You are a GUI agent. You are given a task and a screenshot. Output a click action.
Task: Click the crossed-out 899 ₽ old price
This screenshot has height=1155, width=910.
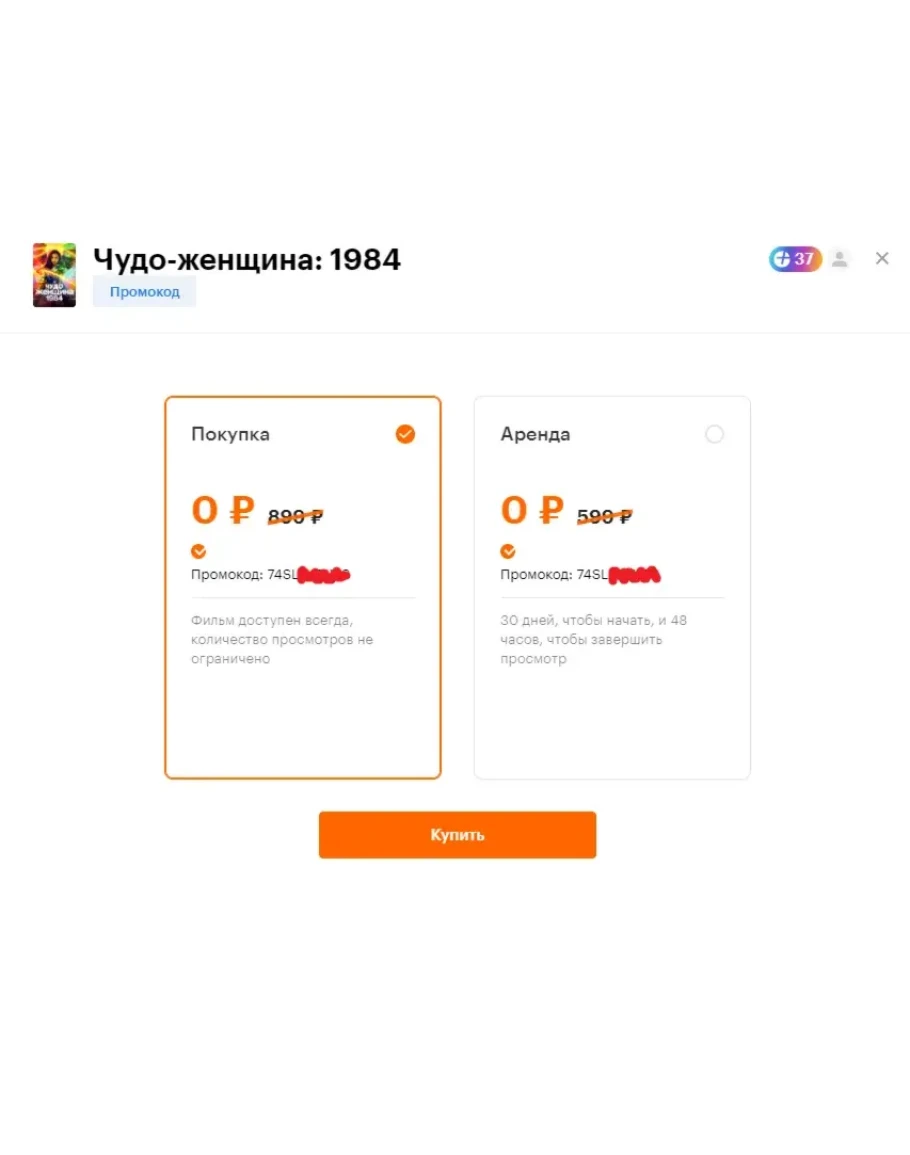click(x=295, y=516)
